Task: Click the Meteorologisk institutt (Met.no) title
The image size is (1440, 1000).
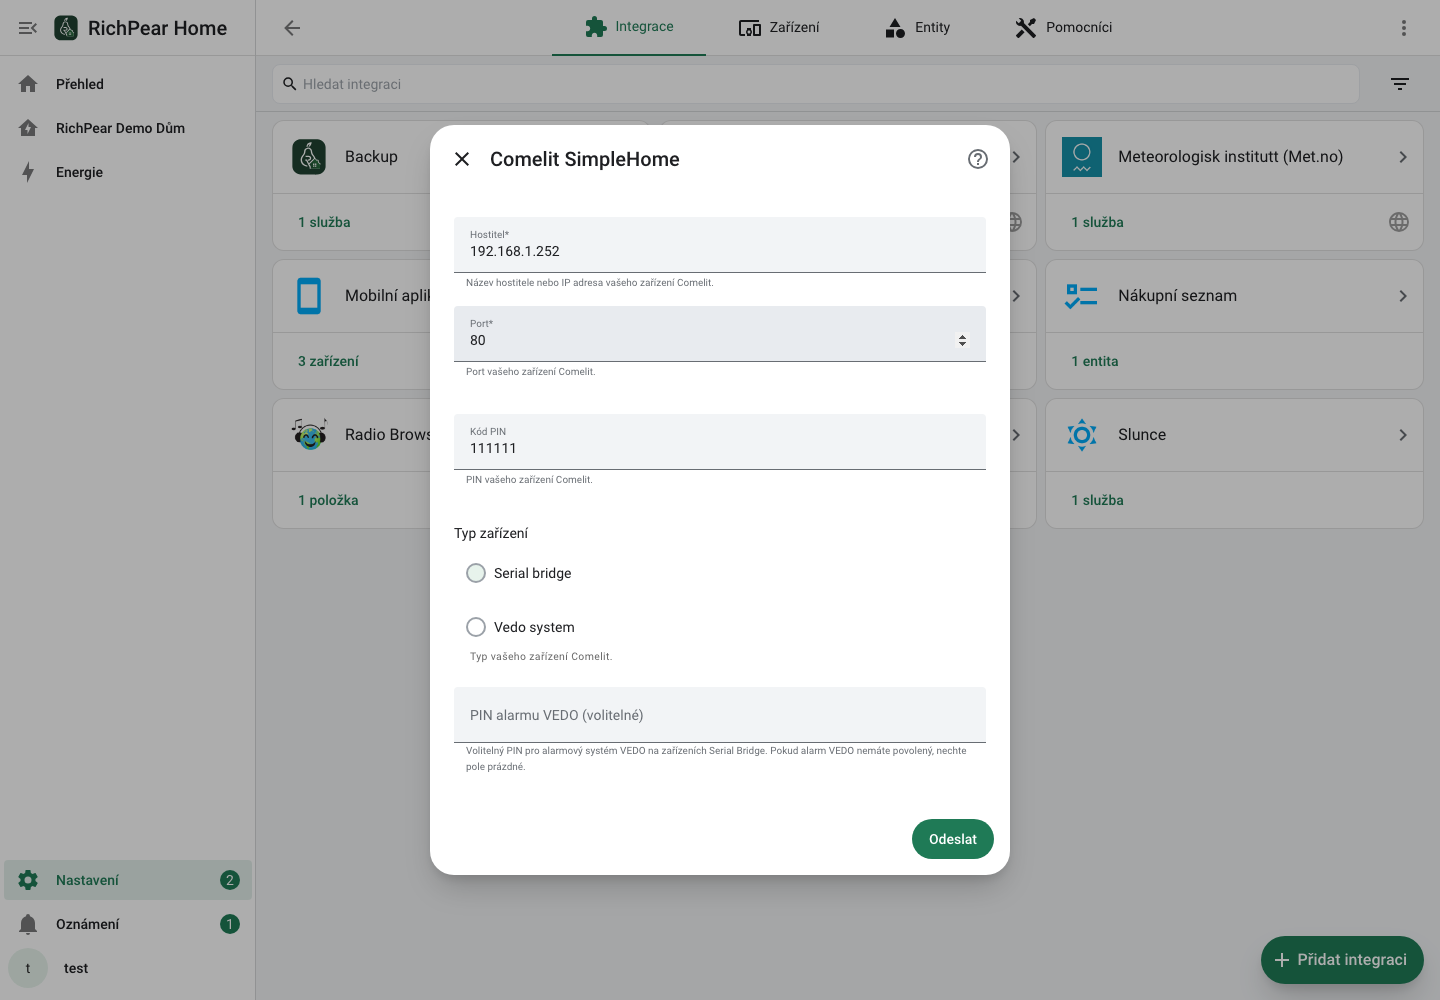Action: click(1231, 157)
